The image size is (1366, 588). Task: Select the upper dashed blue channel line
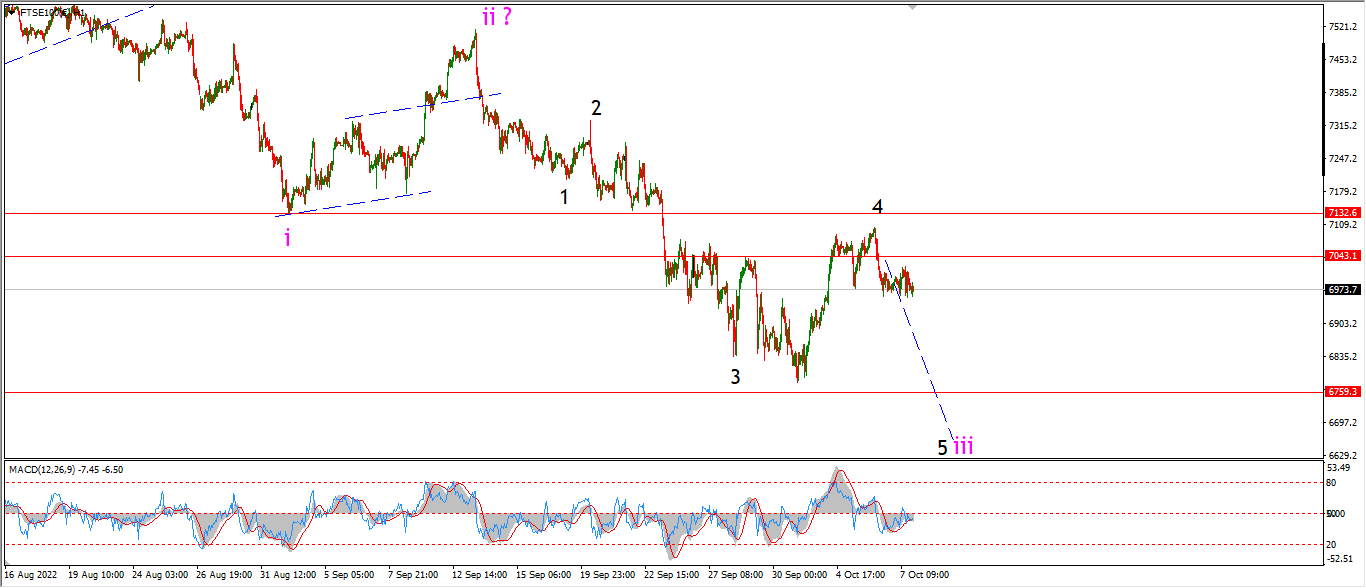point(423,105)
